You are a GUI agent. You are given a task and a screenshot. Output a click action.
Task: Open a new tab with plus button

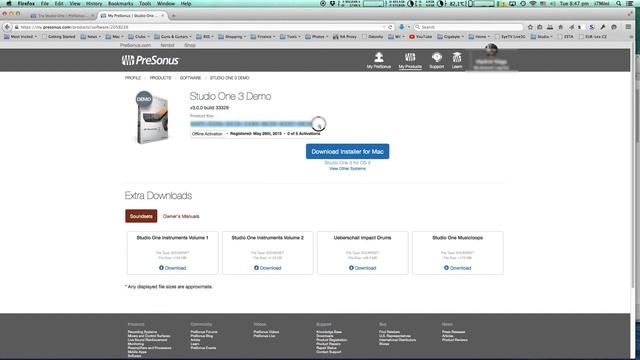[x=173, y=16]
